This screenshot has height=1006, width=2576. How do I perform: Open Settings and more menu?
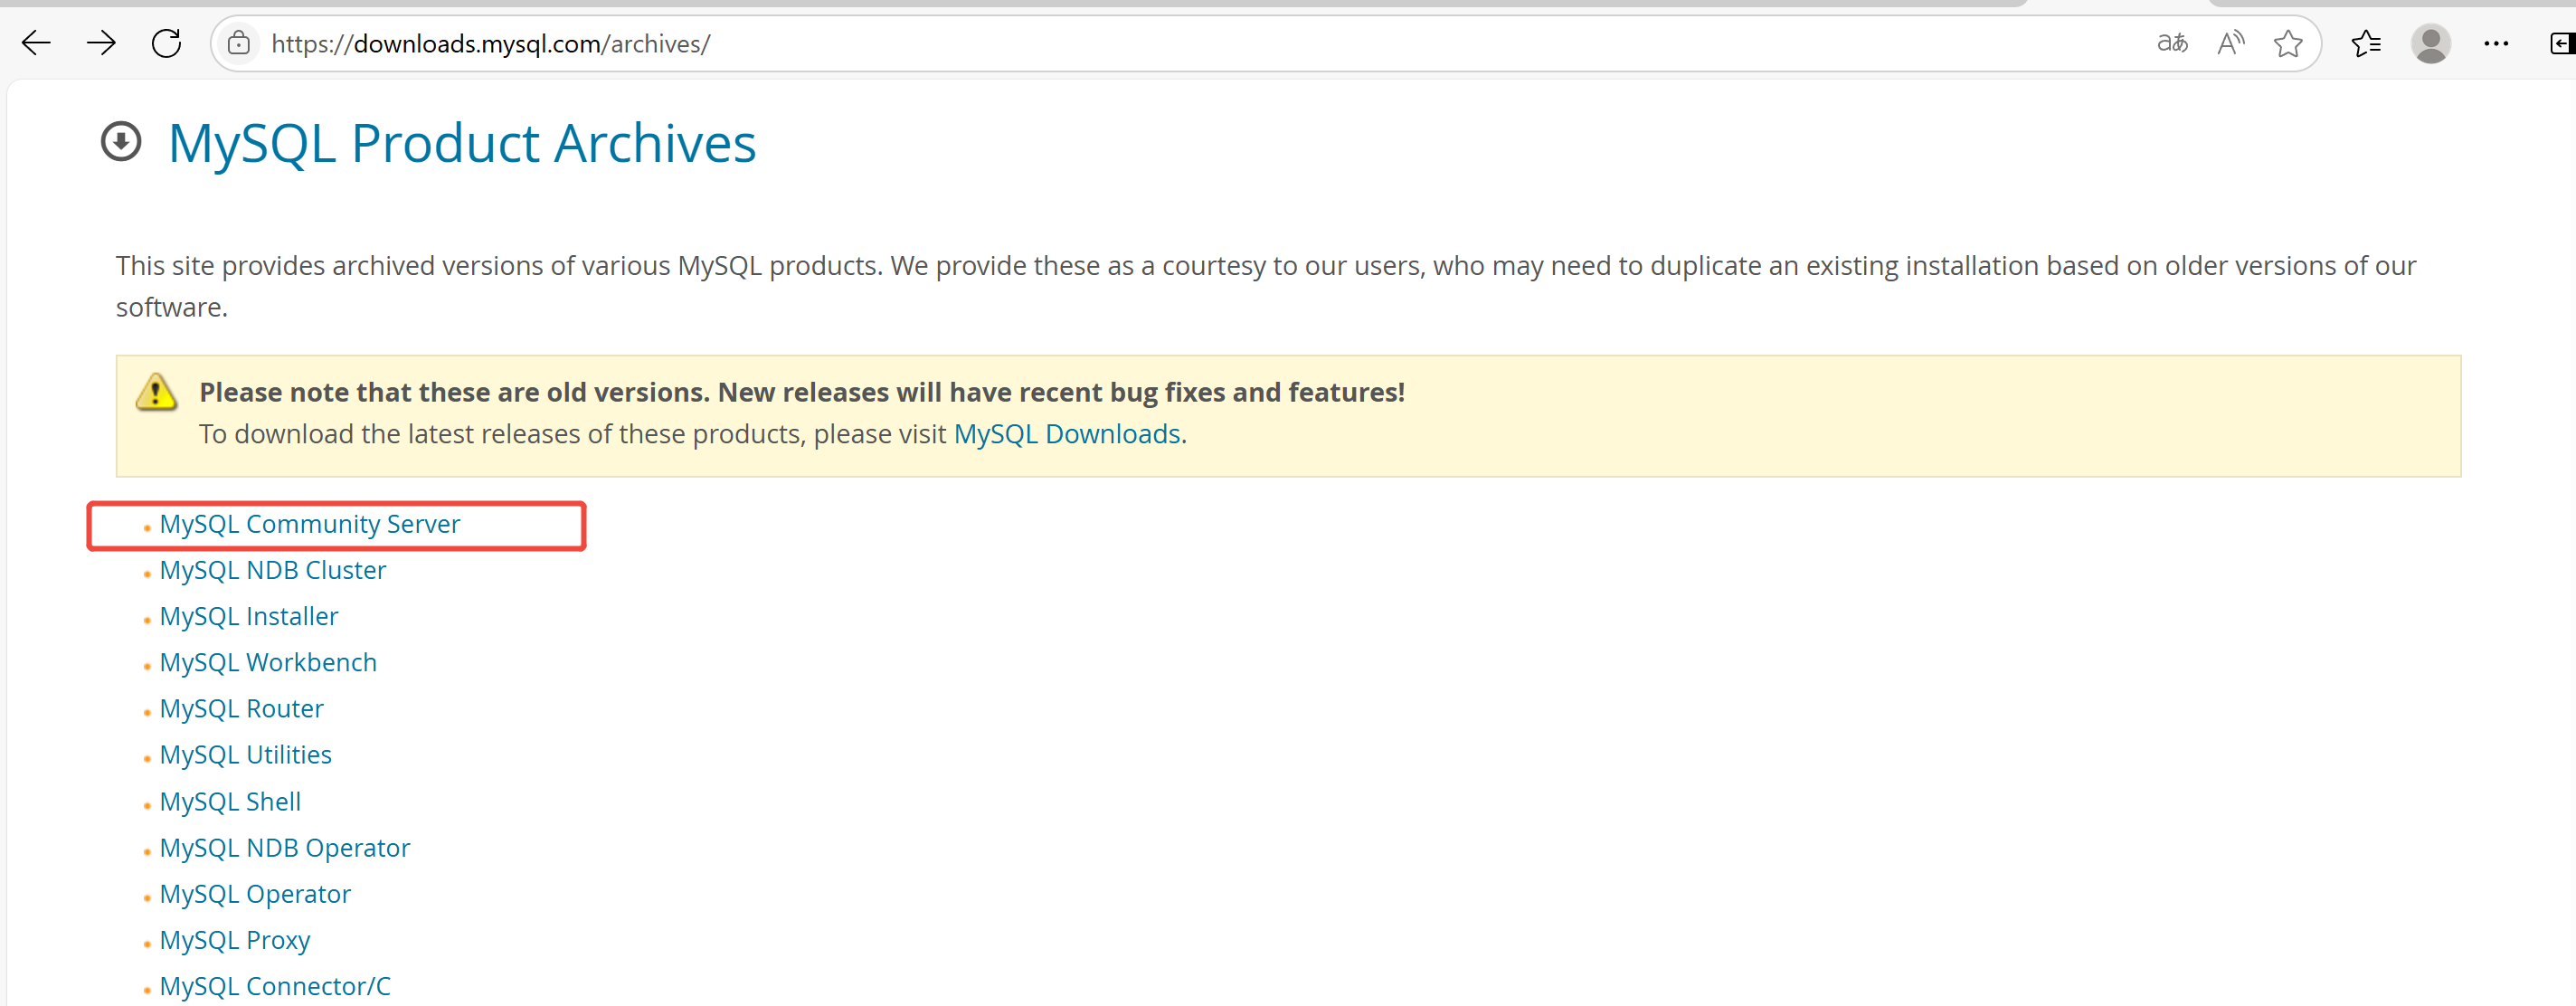pyautogui.click(x=2496, y=43)
